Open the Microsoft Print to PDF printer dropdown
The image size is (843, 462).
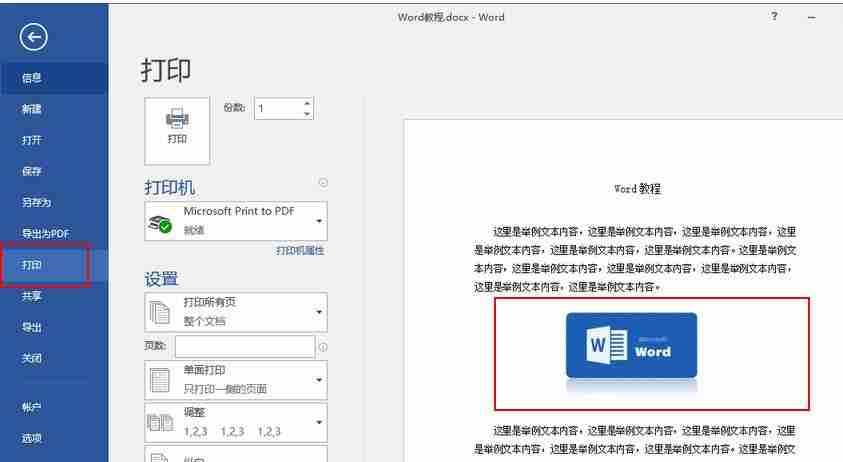[236, 221]
